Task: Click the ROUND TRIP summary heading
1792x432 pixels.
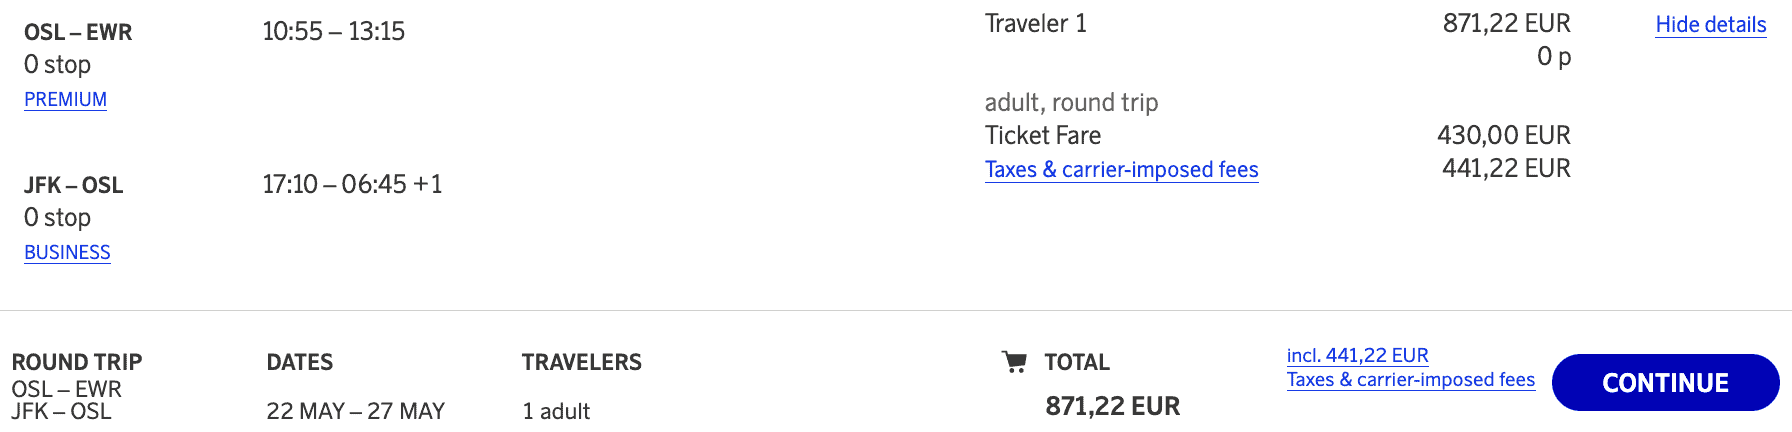Action: pos(77,362)
